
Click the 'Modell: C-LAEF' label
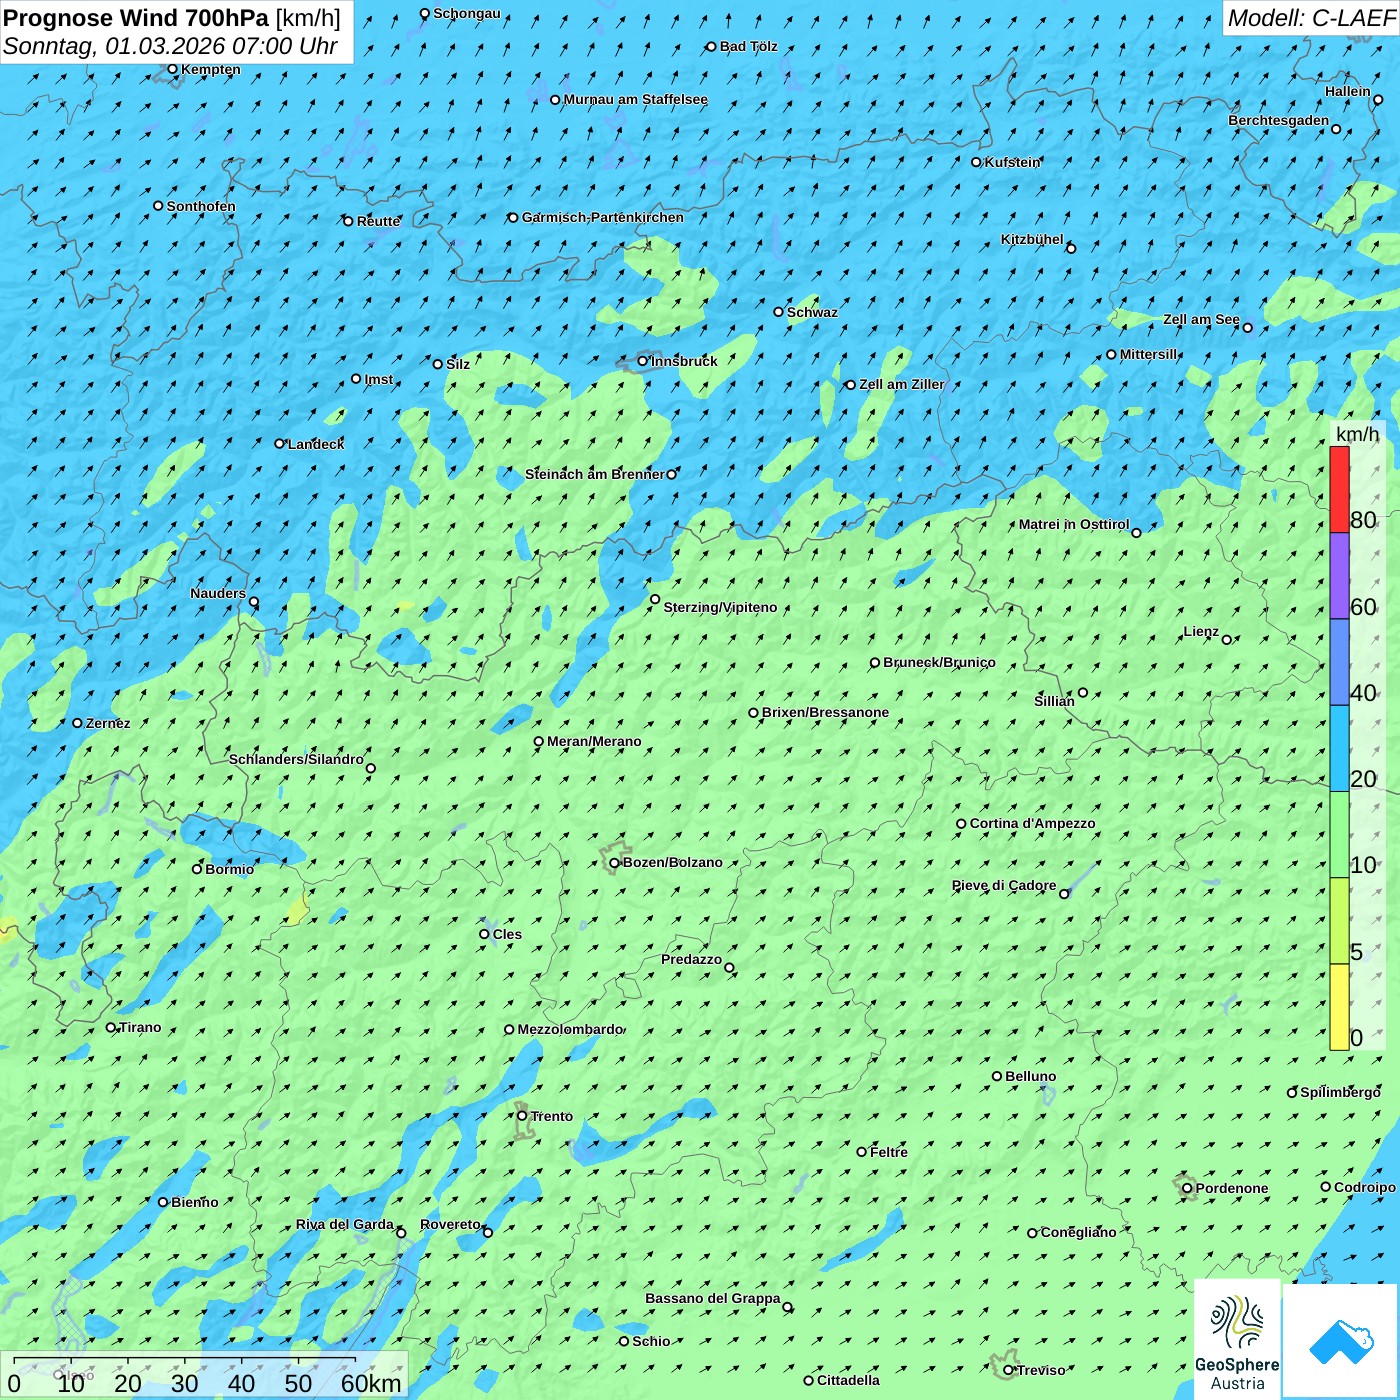tap(1311, 18)
